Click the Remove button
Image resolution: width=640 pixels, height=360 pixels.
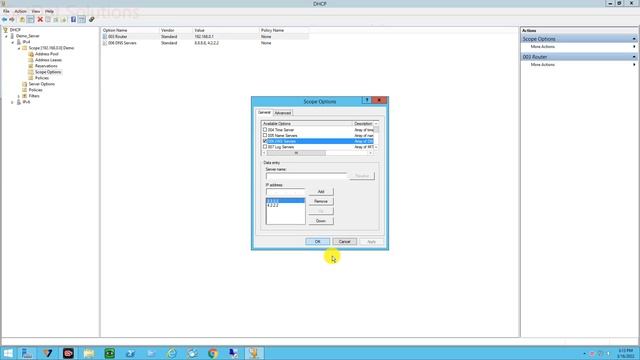coord(321,201)
